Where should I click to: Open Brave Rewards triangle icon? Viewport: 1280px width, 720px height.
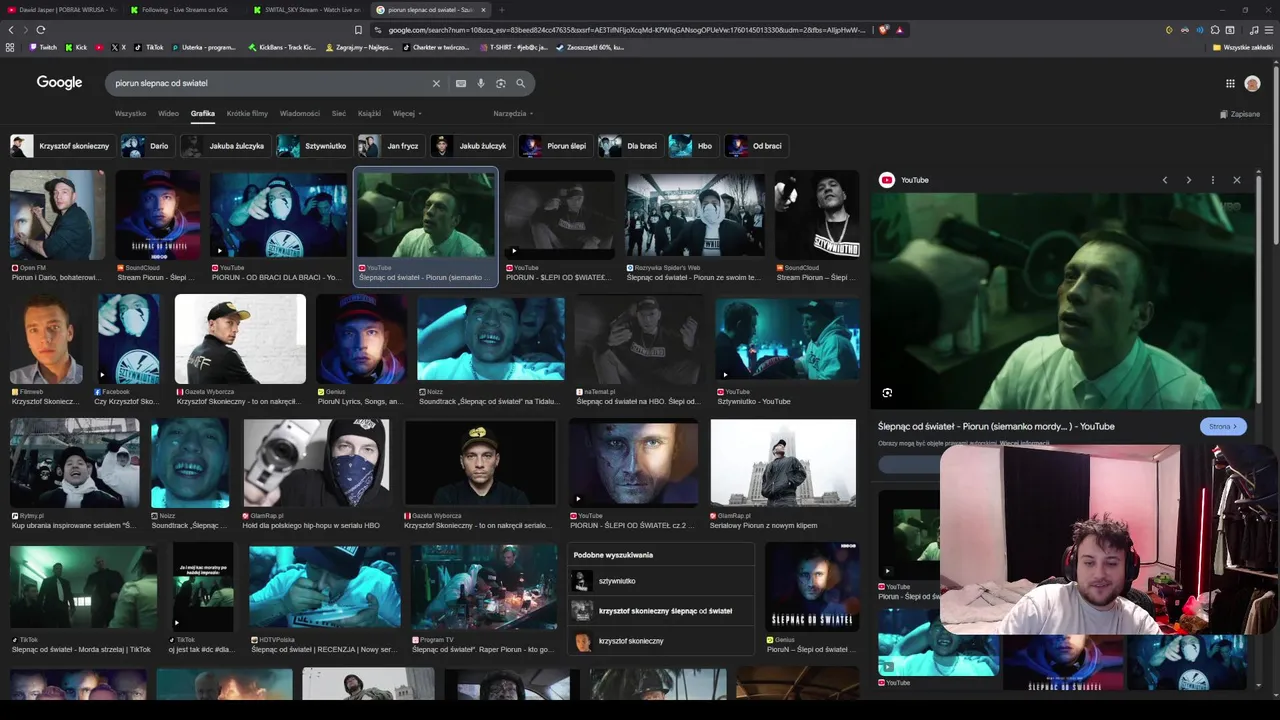click(x=899, y=30)
